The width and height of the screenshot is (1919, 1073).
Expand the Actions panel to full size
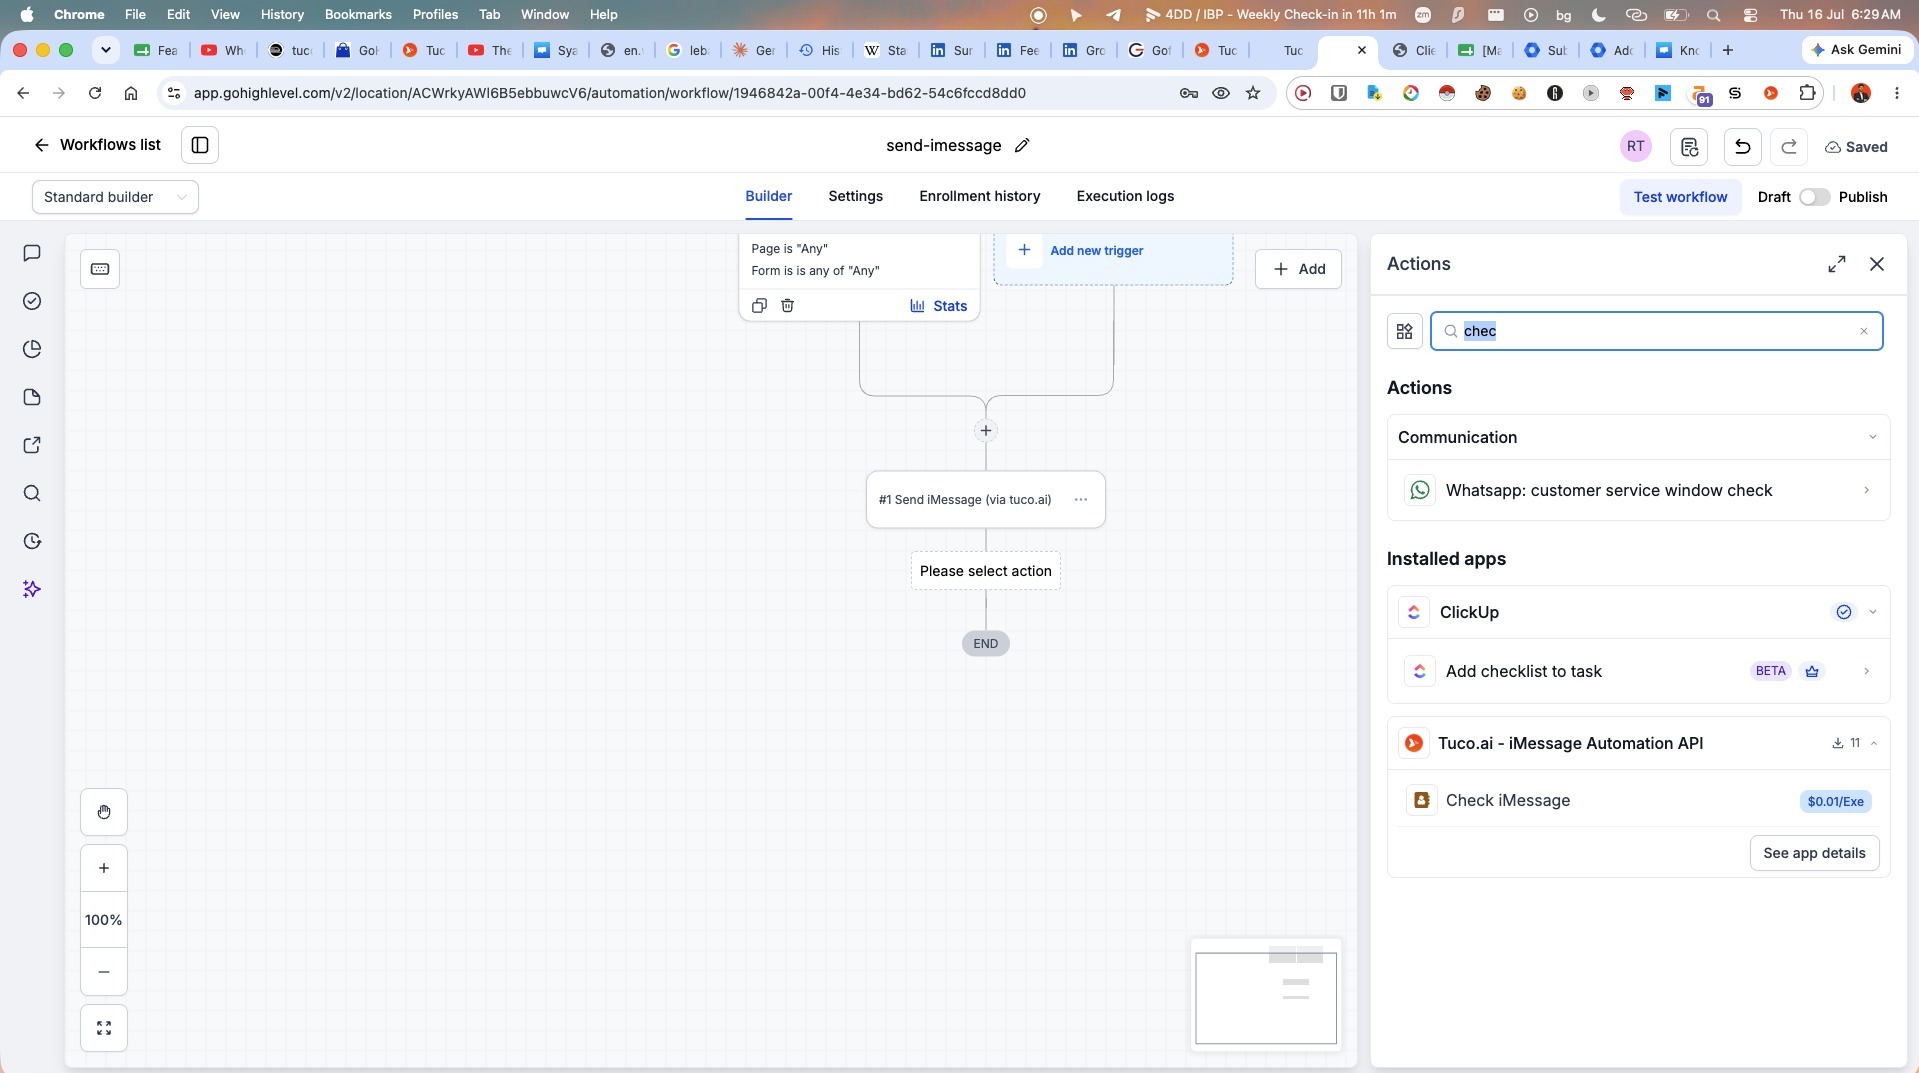(1837, 264)
